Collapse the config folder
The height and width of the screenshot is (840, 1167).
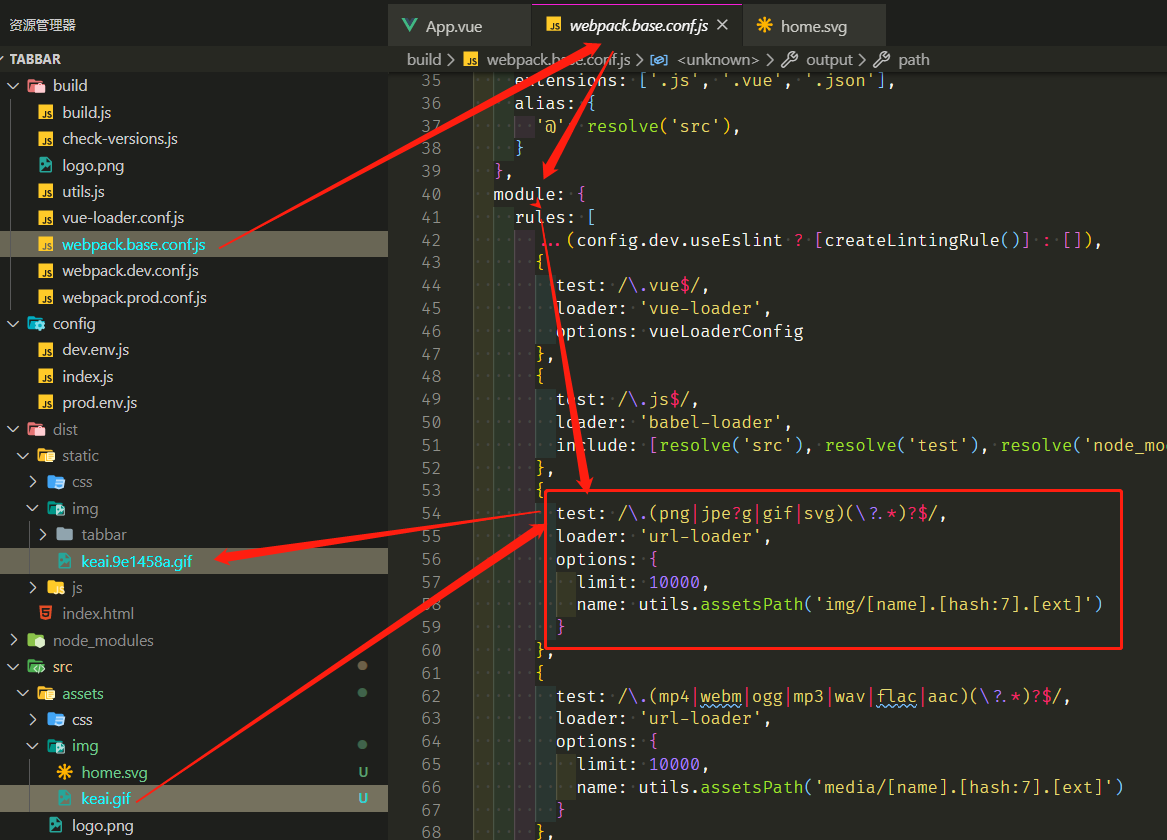point(13,324)
